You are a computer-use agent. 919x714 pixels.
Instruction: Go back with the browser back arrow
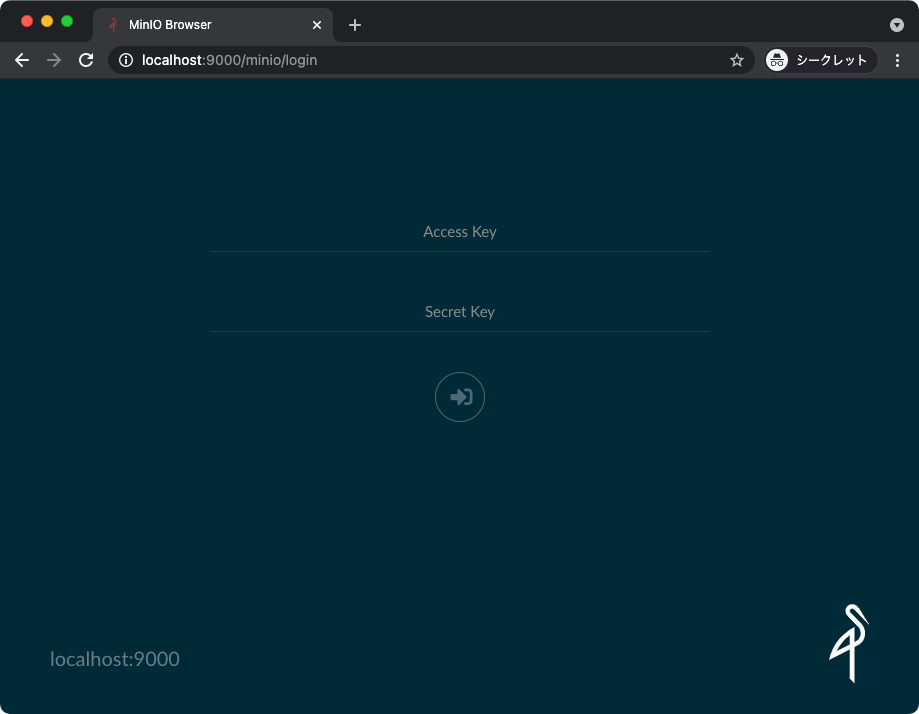[22, 60]
